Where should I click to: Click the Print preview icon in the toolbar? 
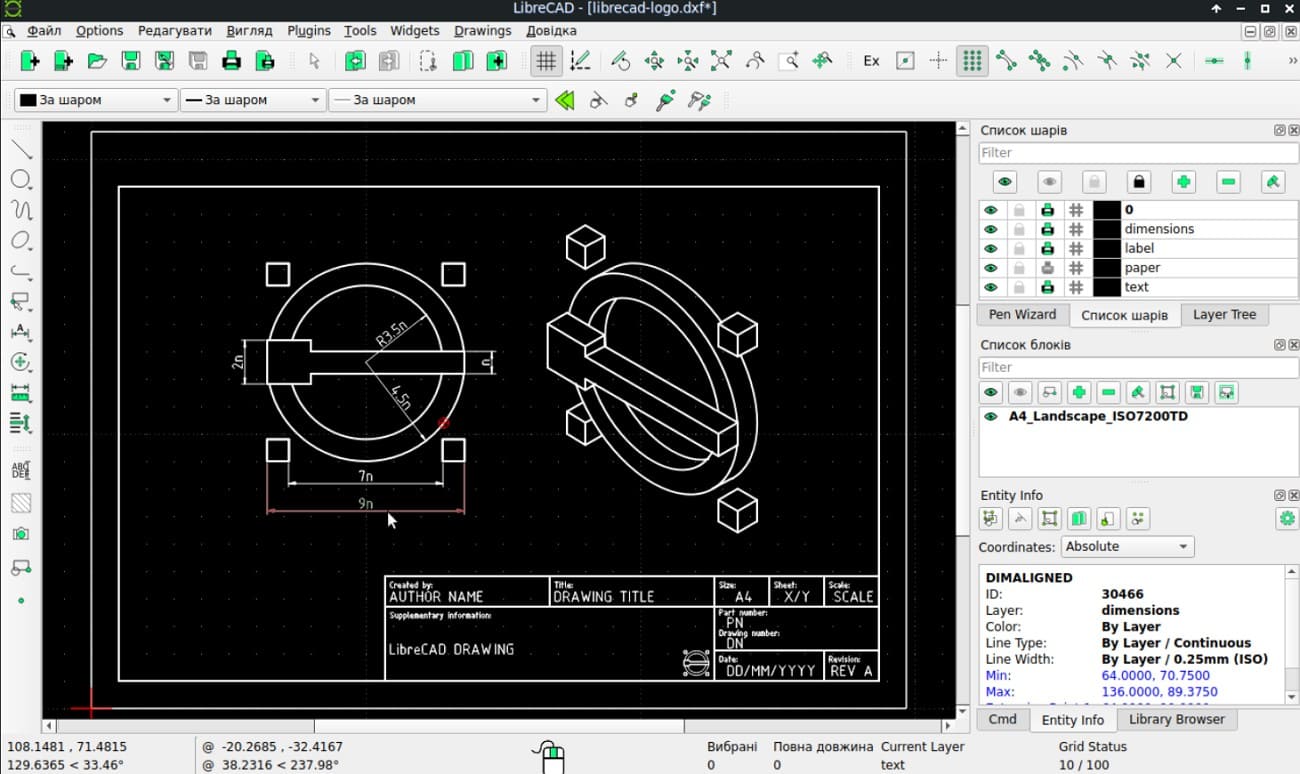[x=262, y=61]
